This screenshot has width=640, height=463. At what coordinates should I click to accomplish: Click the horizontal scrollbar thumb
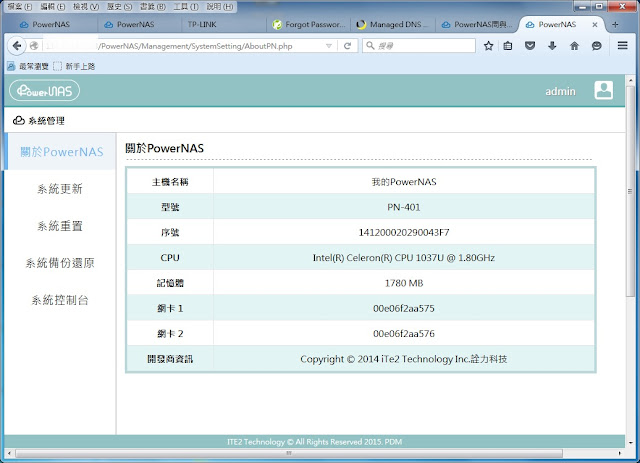click(x=289, y=453)
